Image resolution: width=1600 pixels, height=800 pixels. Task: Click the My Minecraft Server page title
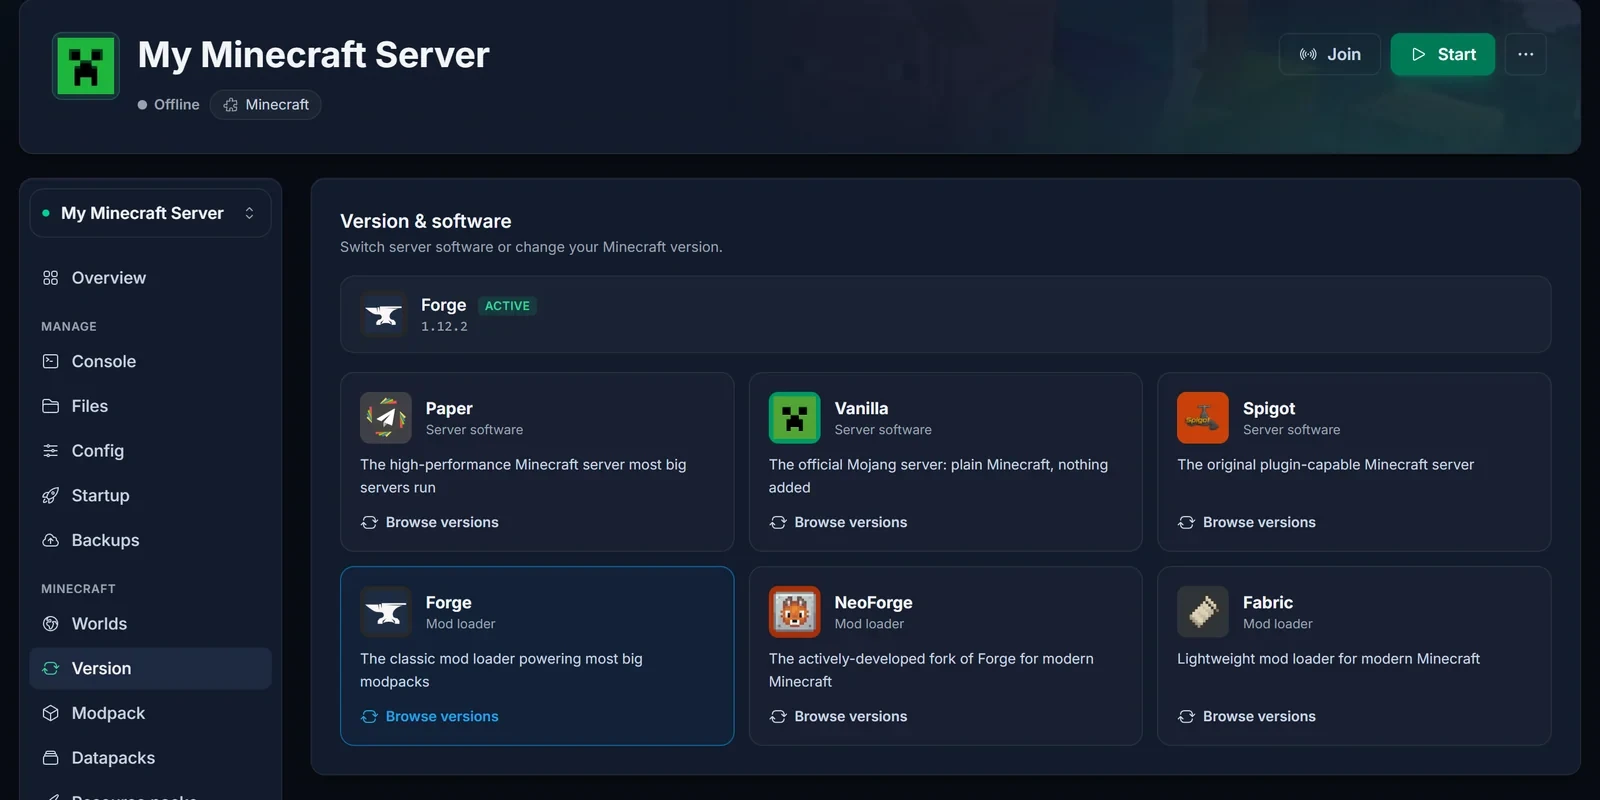pyautogui.click(x=314, y=55)
